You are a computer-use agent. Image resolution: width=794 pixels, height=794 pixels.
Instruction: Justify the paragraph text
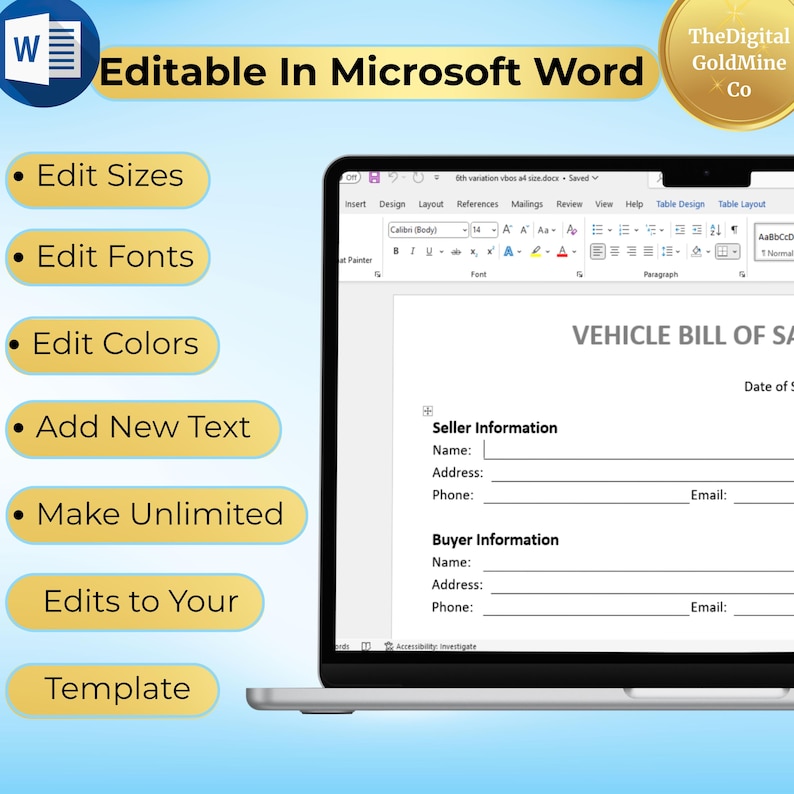pos(648,251)
